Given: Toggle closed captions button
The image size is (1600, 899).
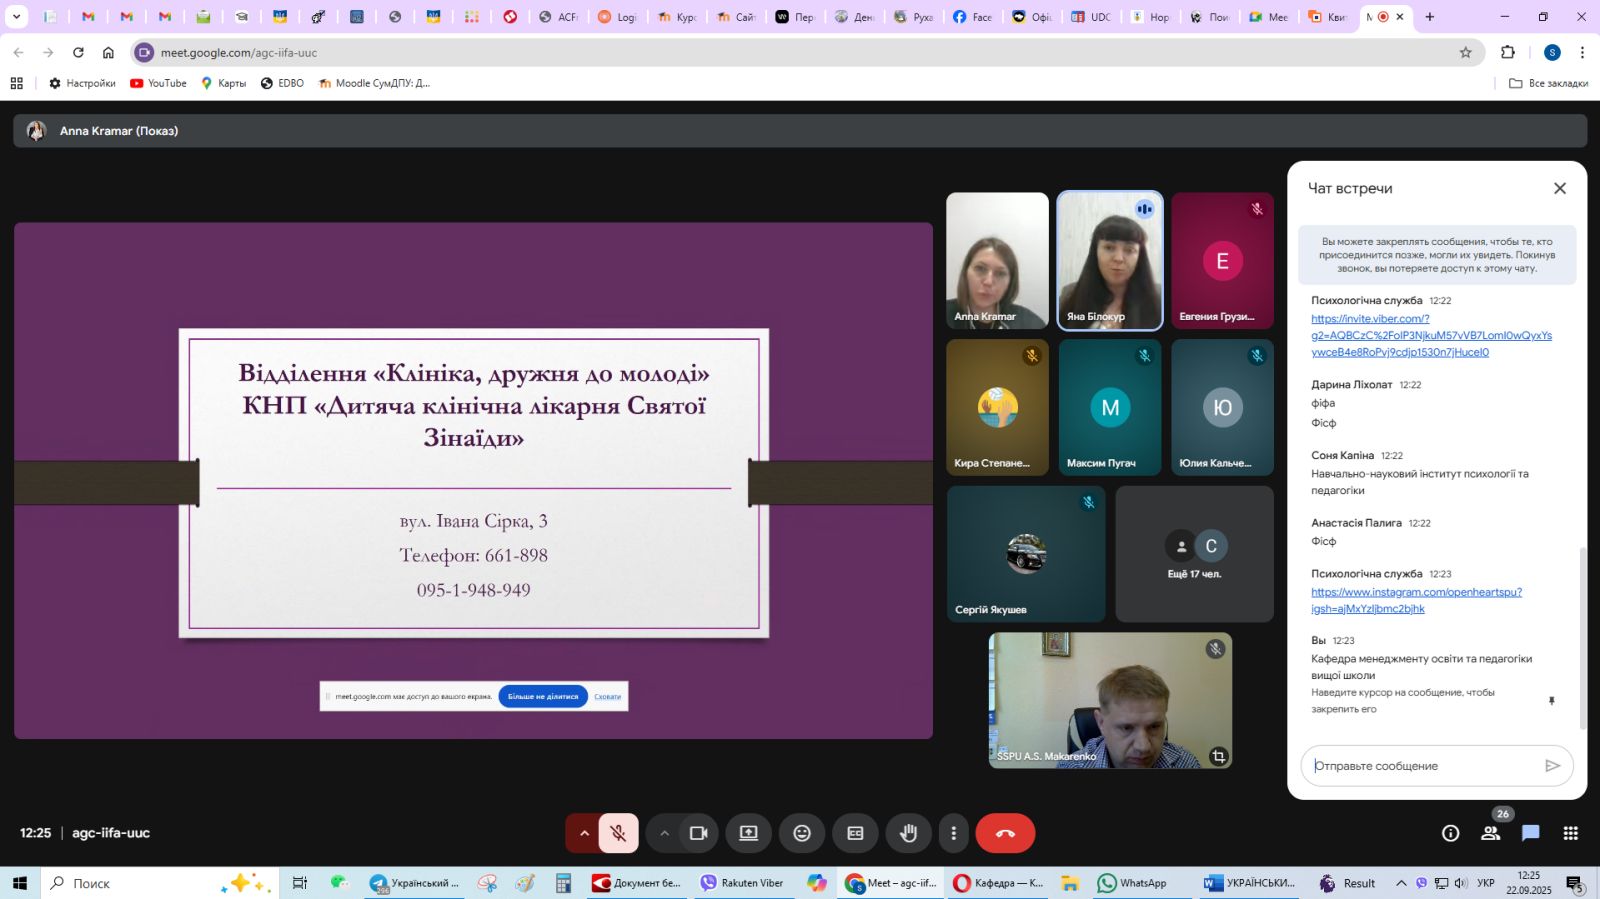Looking at the screenshot, I should tap(855, 833).
